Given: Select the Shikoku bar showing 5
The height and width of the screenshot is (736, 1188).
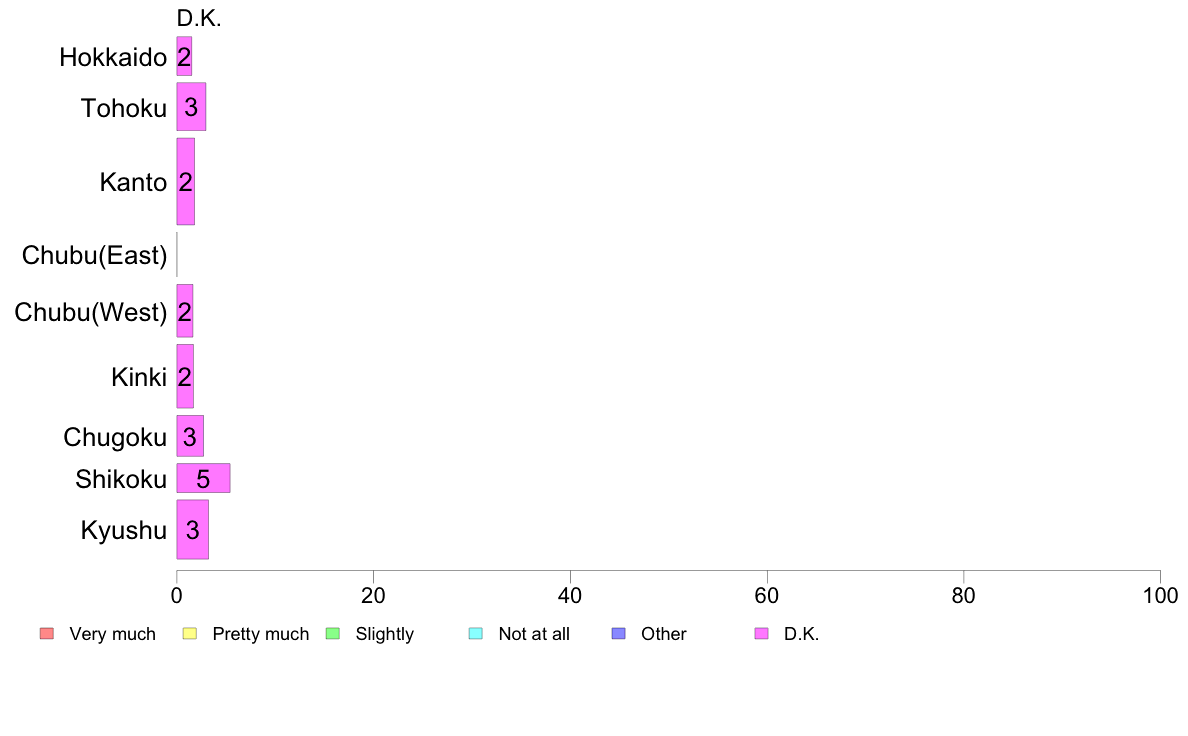Looking at the screenshot, I should point(203,478).
